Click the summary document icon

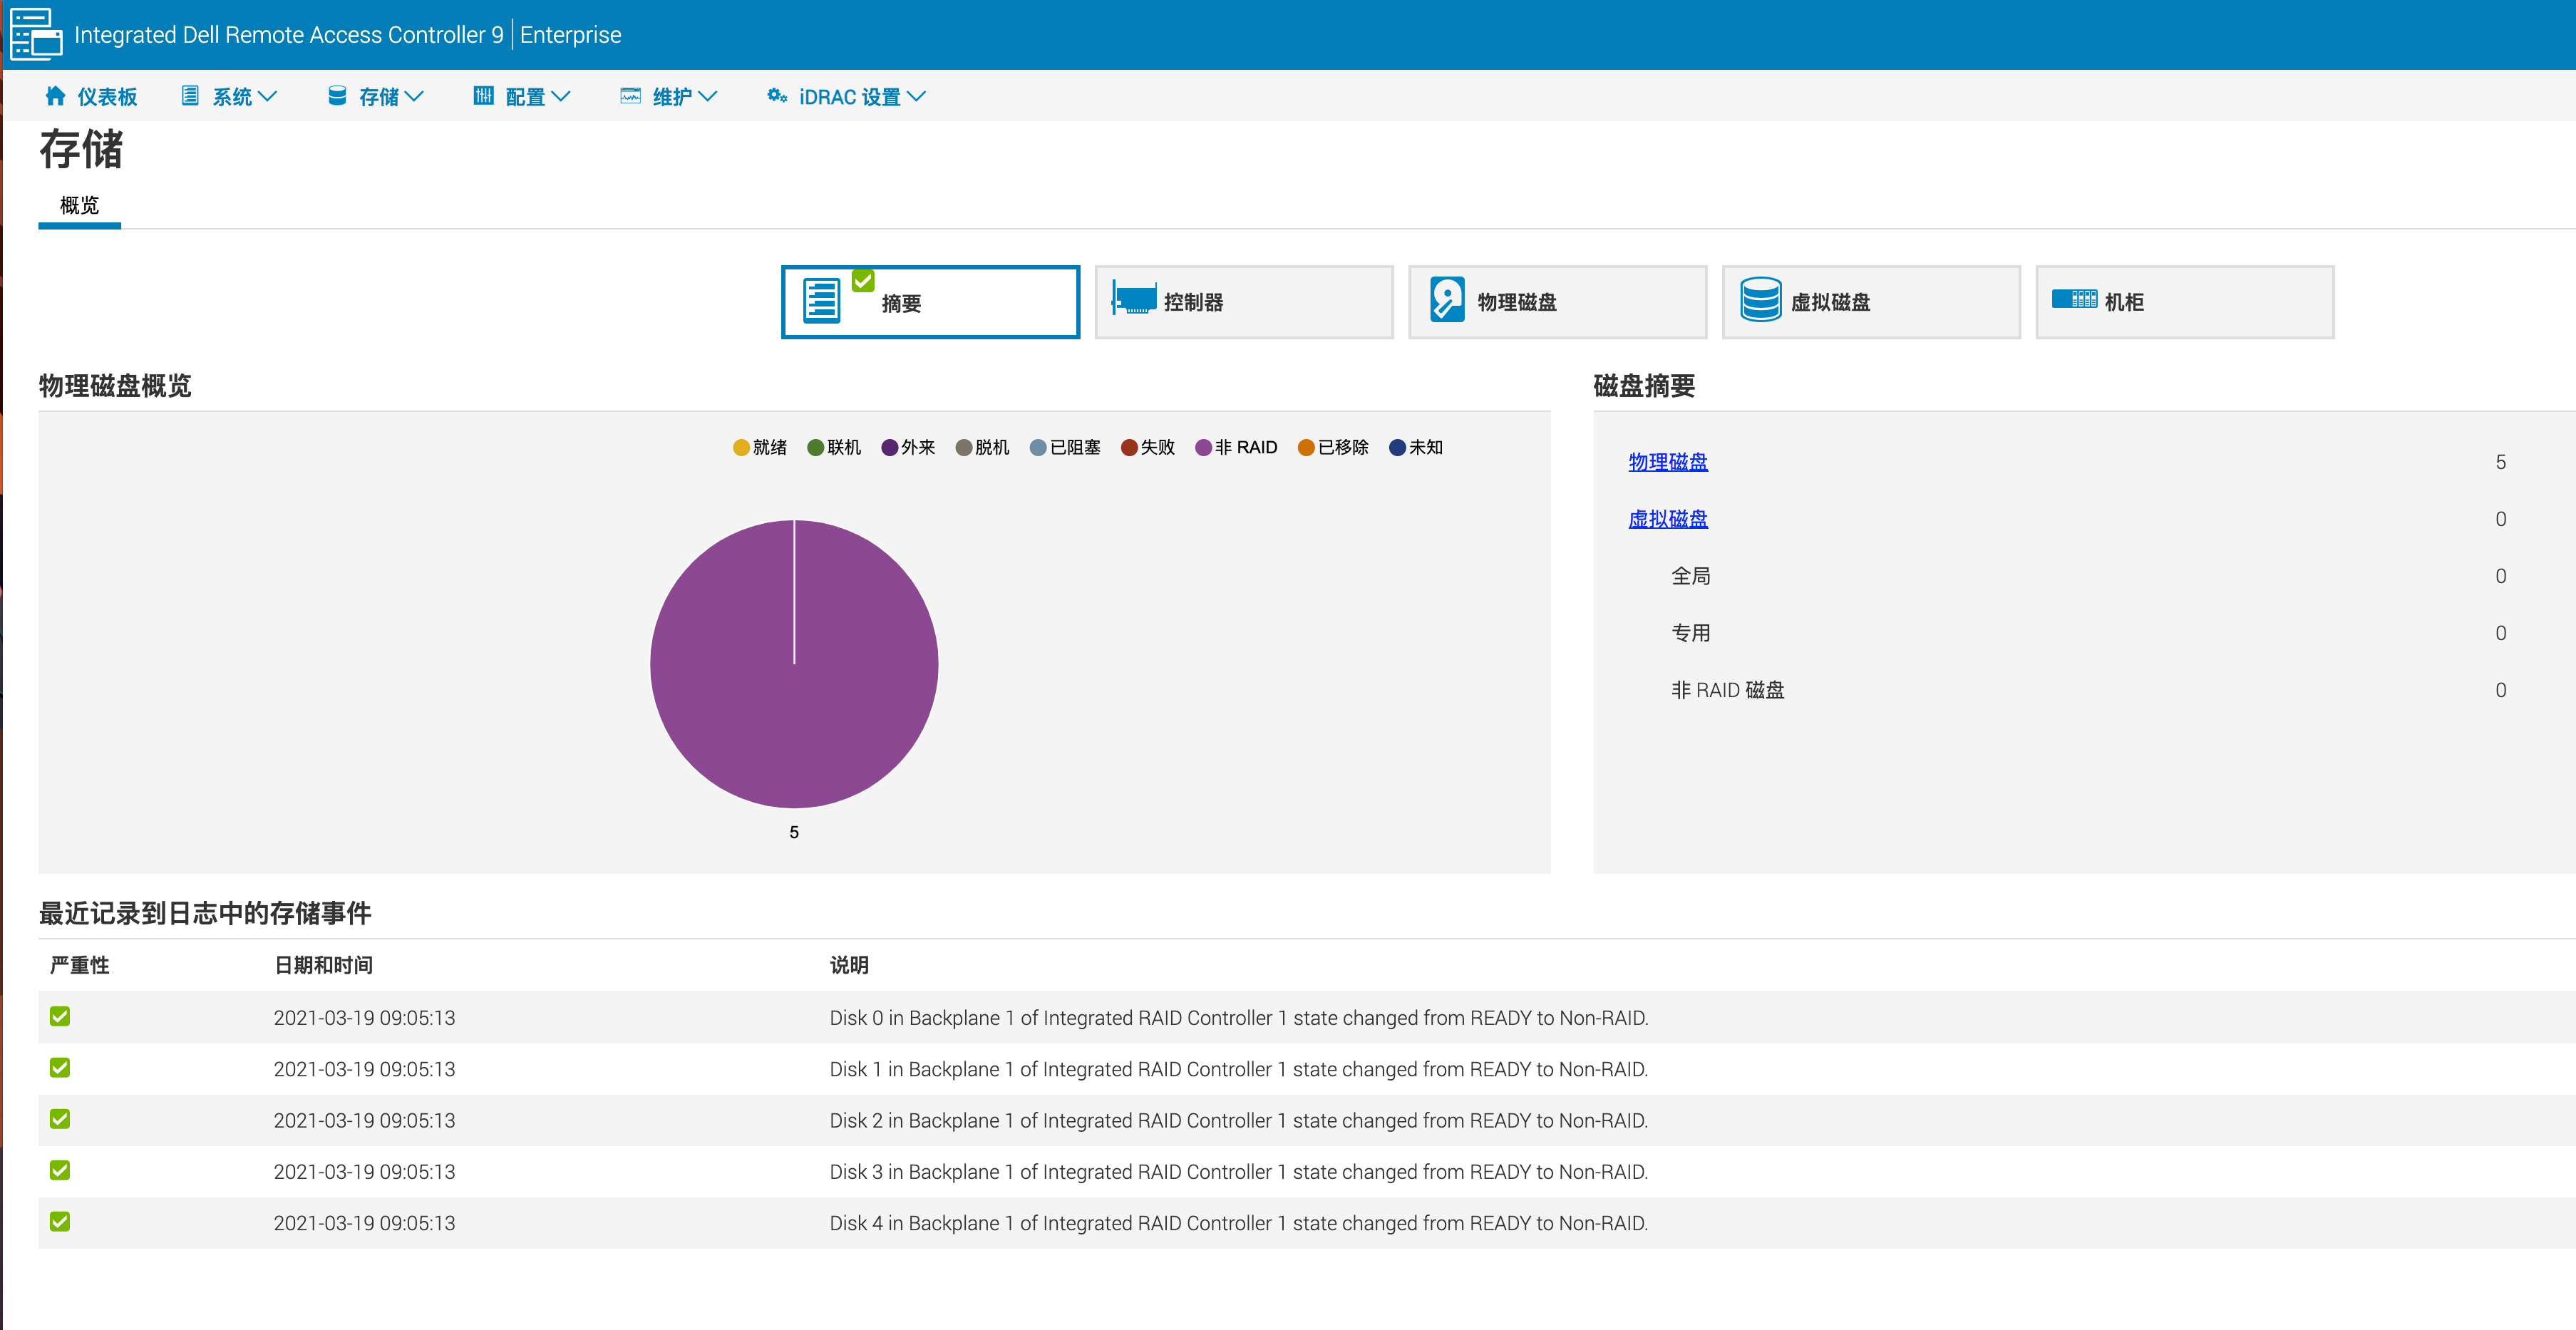point(822,301)
